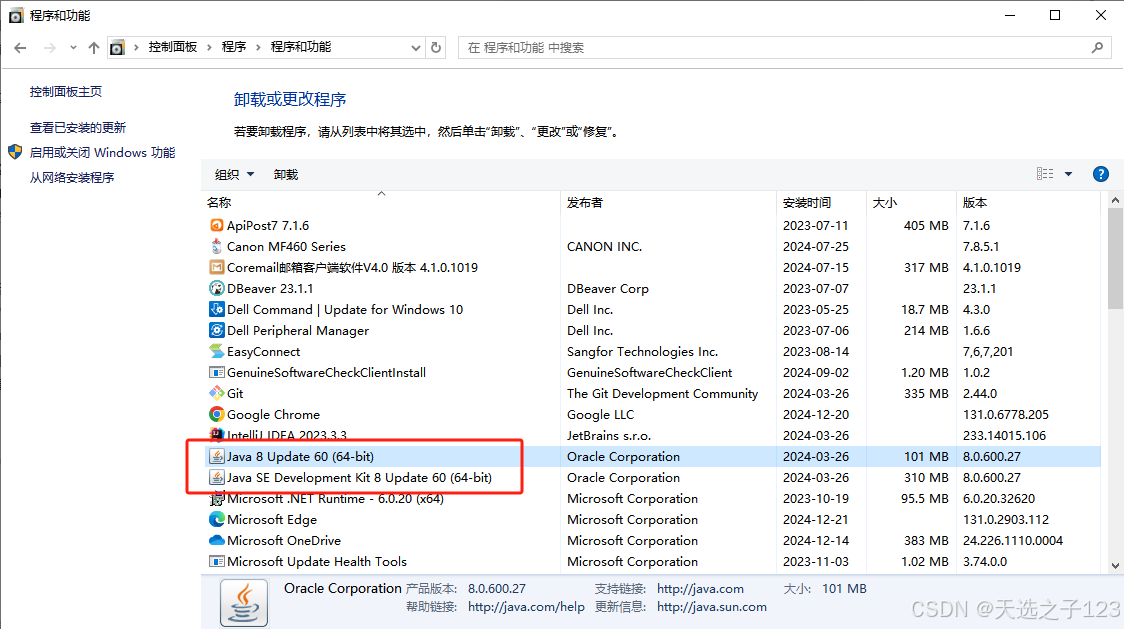Click the CANON INC. publisher cell

click(604, 246)
